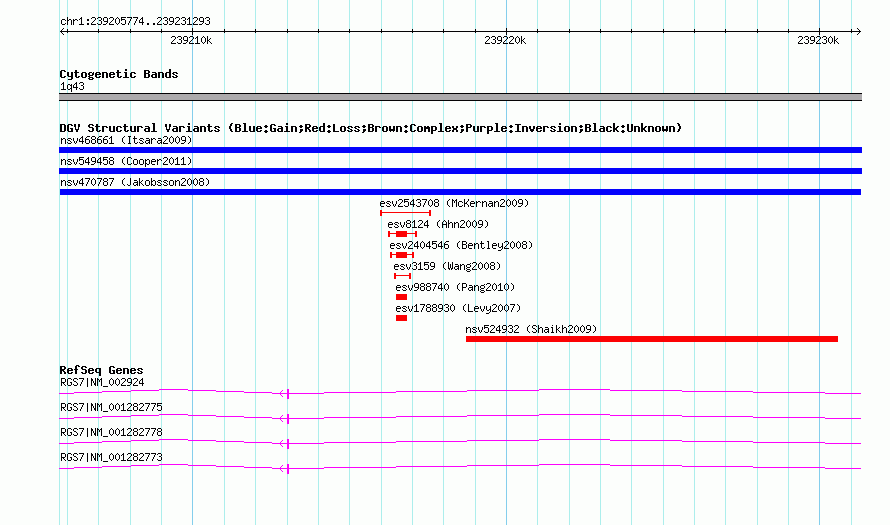Click the 1q43 band label
Screen dimensions: 890x525
click(x=72, y=86)
